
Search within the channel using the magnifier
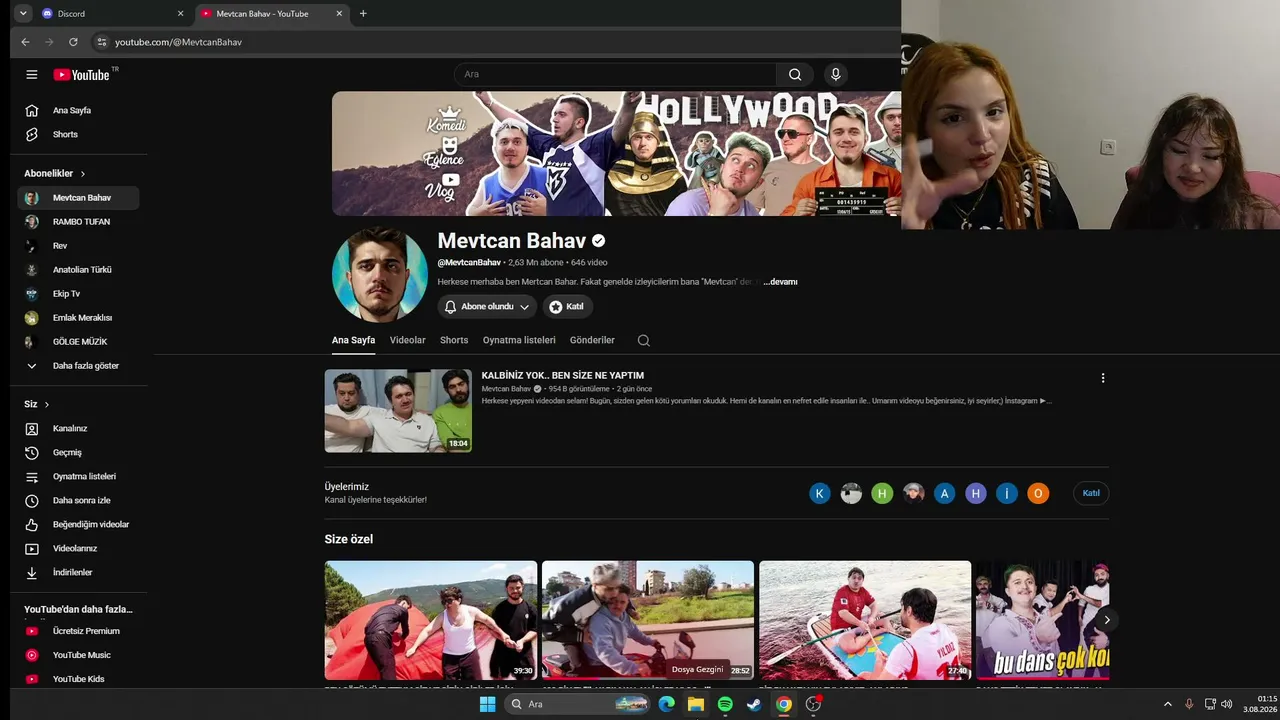(x=644, y=340)
